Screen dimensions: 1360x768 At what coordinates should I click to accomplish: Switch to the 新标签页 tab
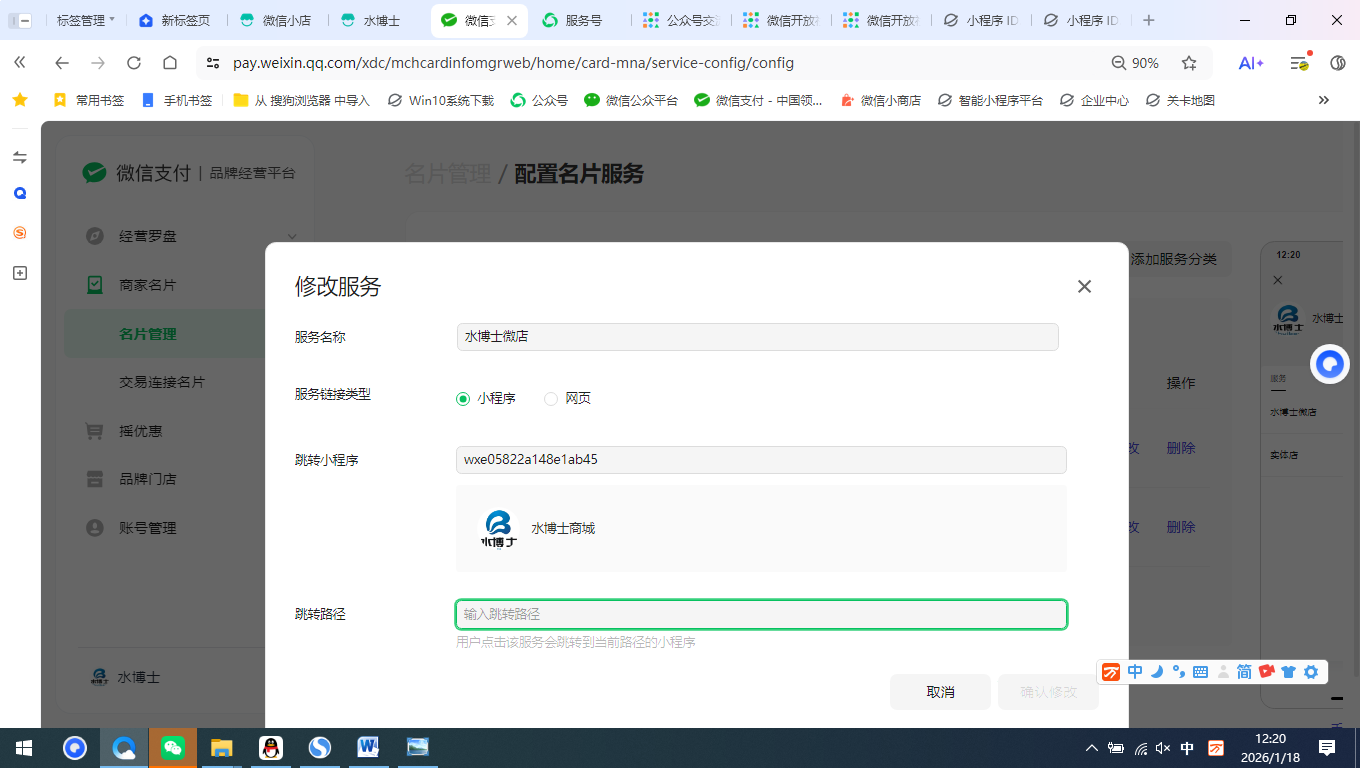[x=174, y=20]
